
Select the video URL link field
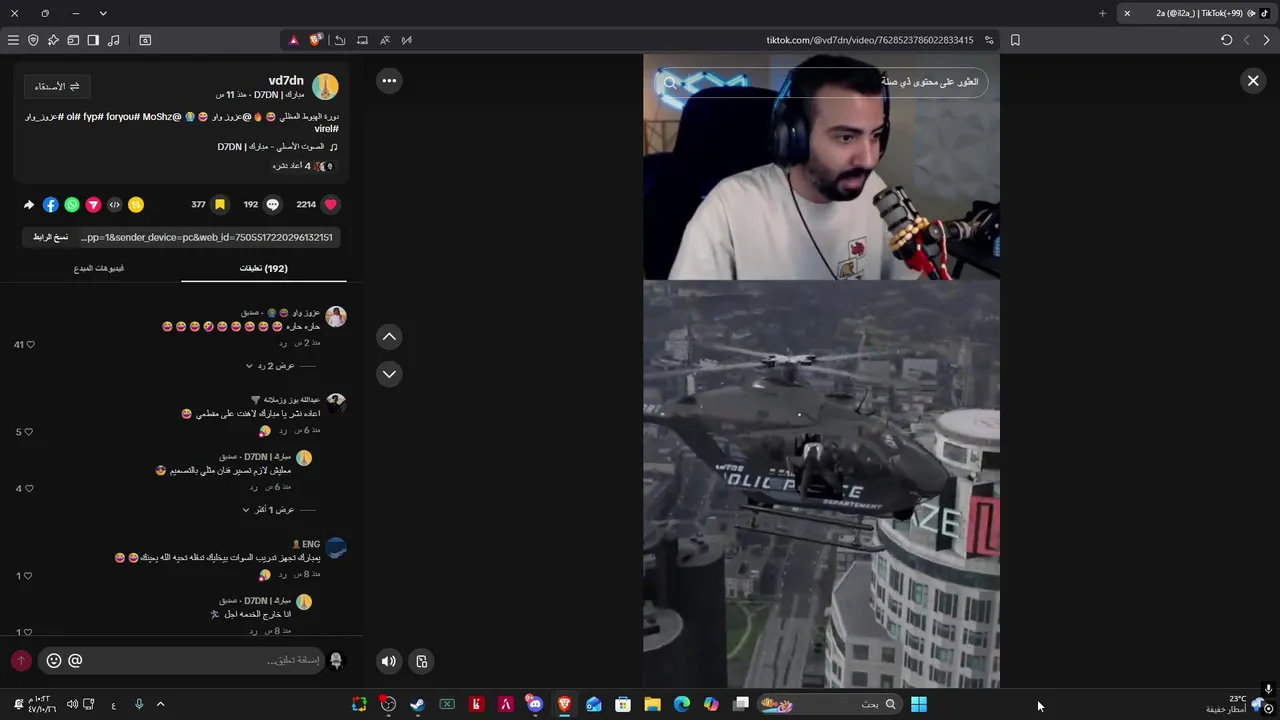(208, 237)
